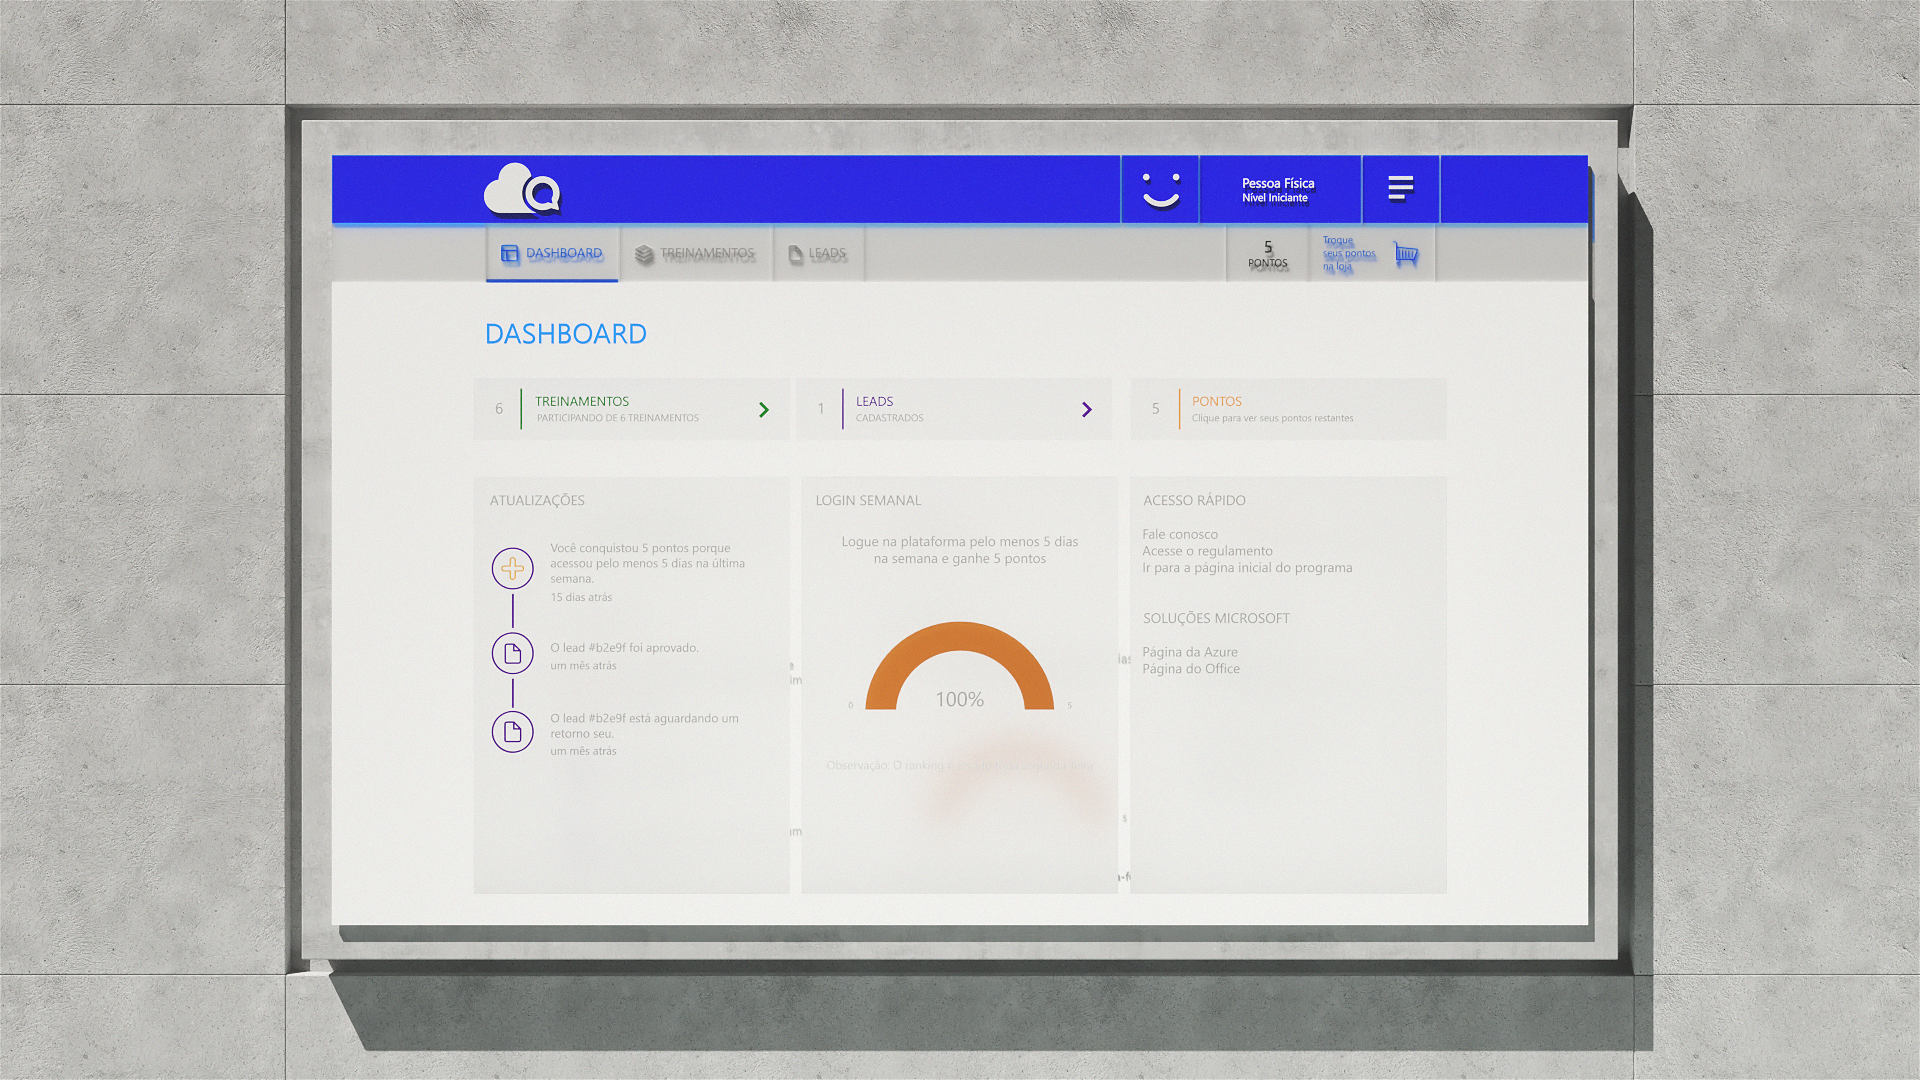Screen dimensions: 1920x1080
Task: Click the document icon for approved lead
Action: [512, 654]
